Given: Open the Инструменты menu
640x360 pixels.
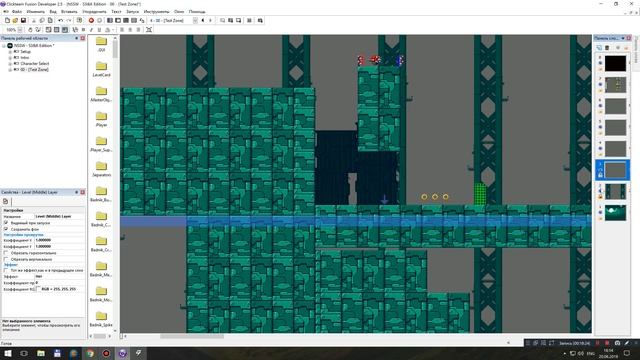Looking at the screenshot, I should (x=156, y=11).
